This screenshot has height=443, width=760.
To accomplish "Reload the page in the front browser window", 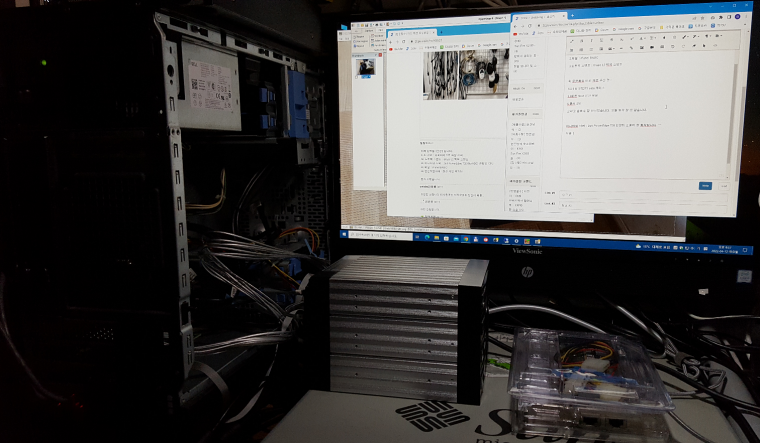I will click(x=530, y=26).
